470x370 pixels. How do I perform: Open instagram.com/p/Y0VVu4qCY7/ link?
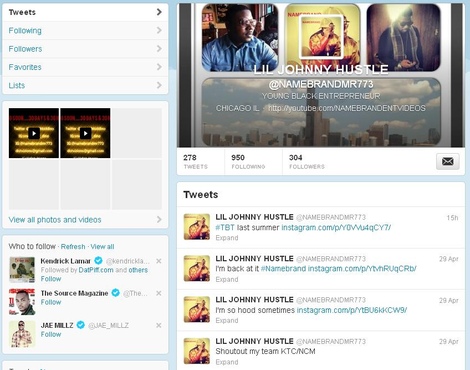point(336,228)
